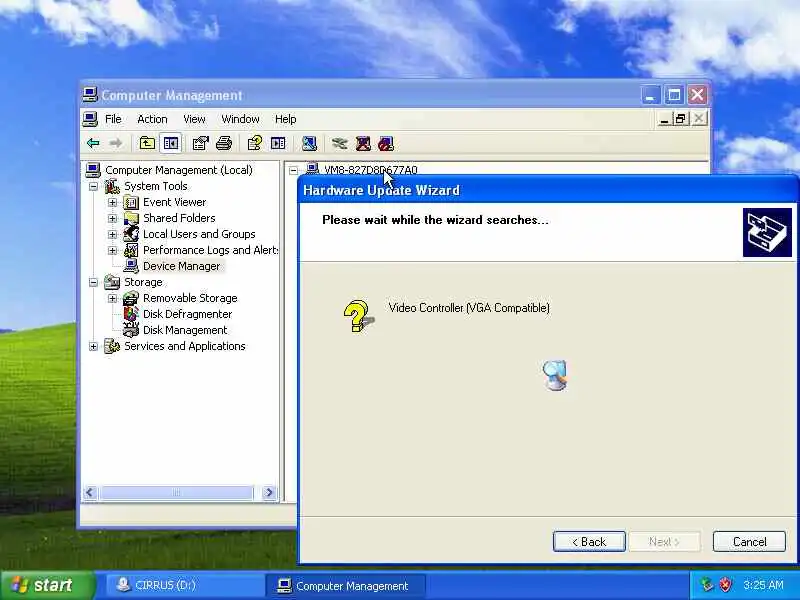The width and height of the screenshot is (800, 600).
Task: Click the Performance Logs and Alerts icon
Action: coord(131,250)
